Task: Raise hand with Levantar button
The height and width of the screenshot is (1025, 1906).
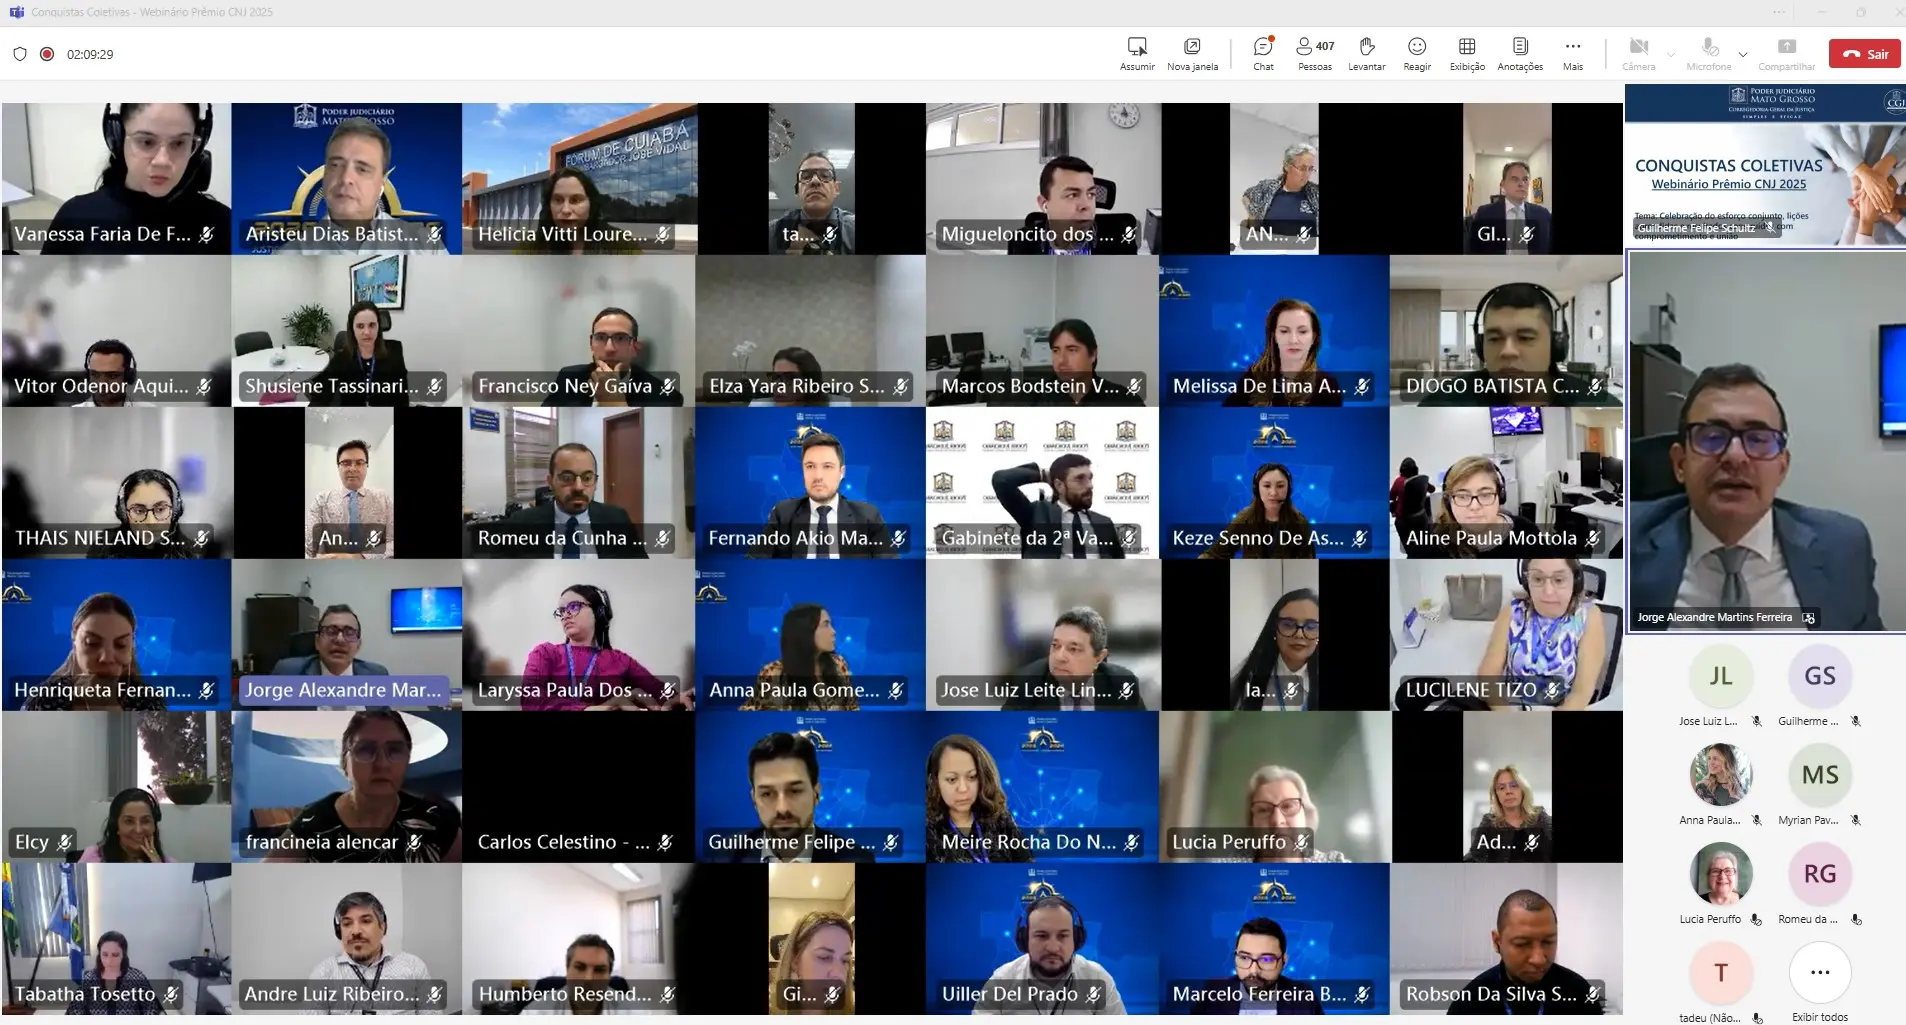Action: [1366, 53]
